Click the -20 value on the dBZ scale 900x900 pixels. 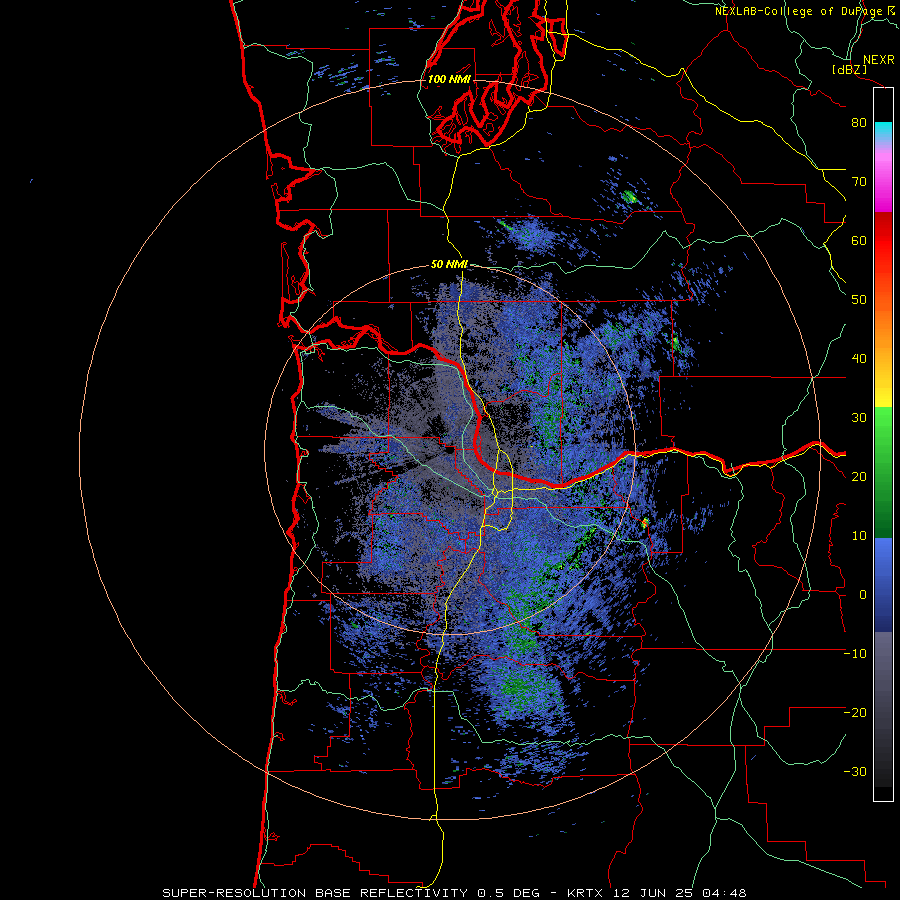click(855, 713)
